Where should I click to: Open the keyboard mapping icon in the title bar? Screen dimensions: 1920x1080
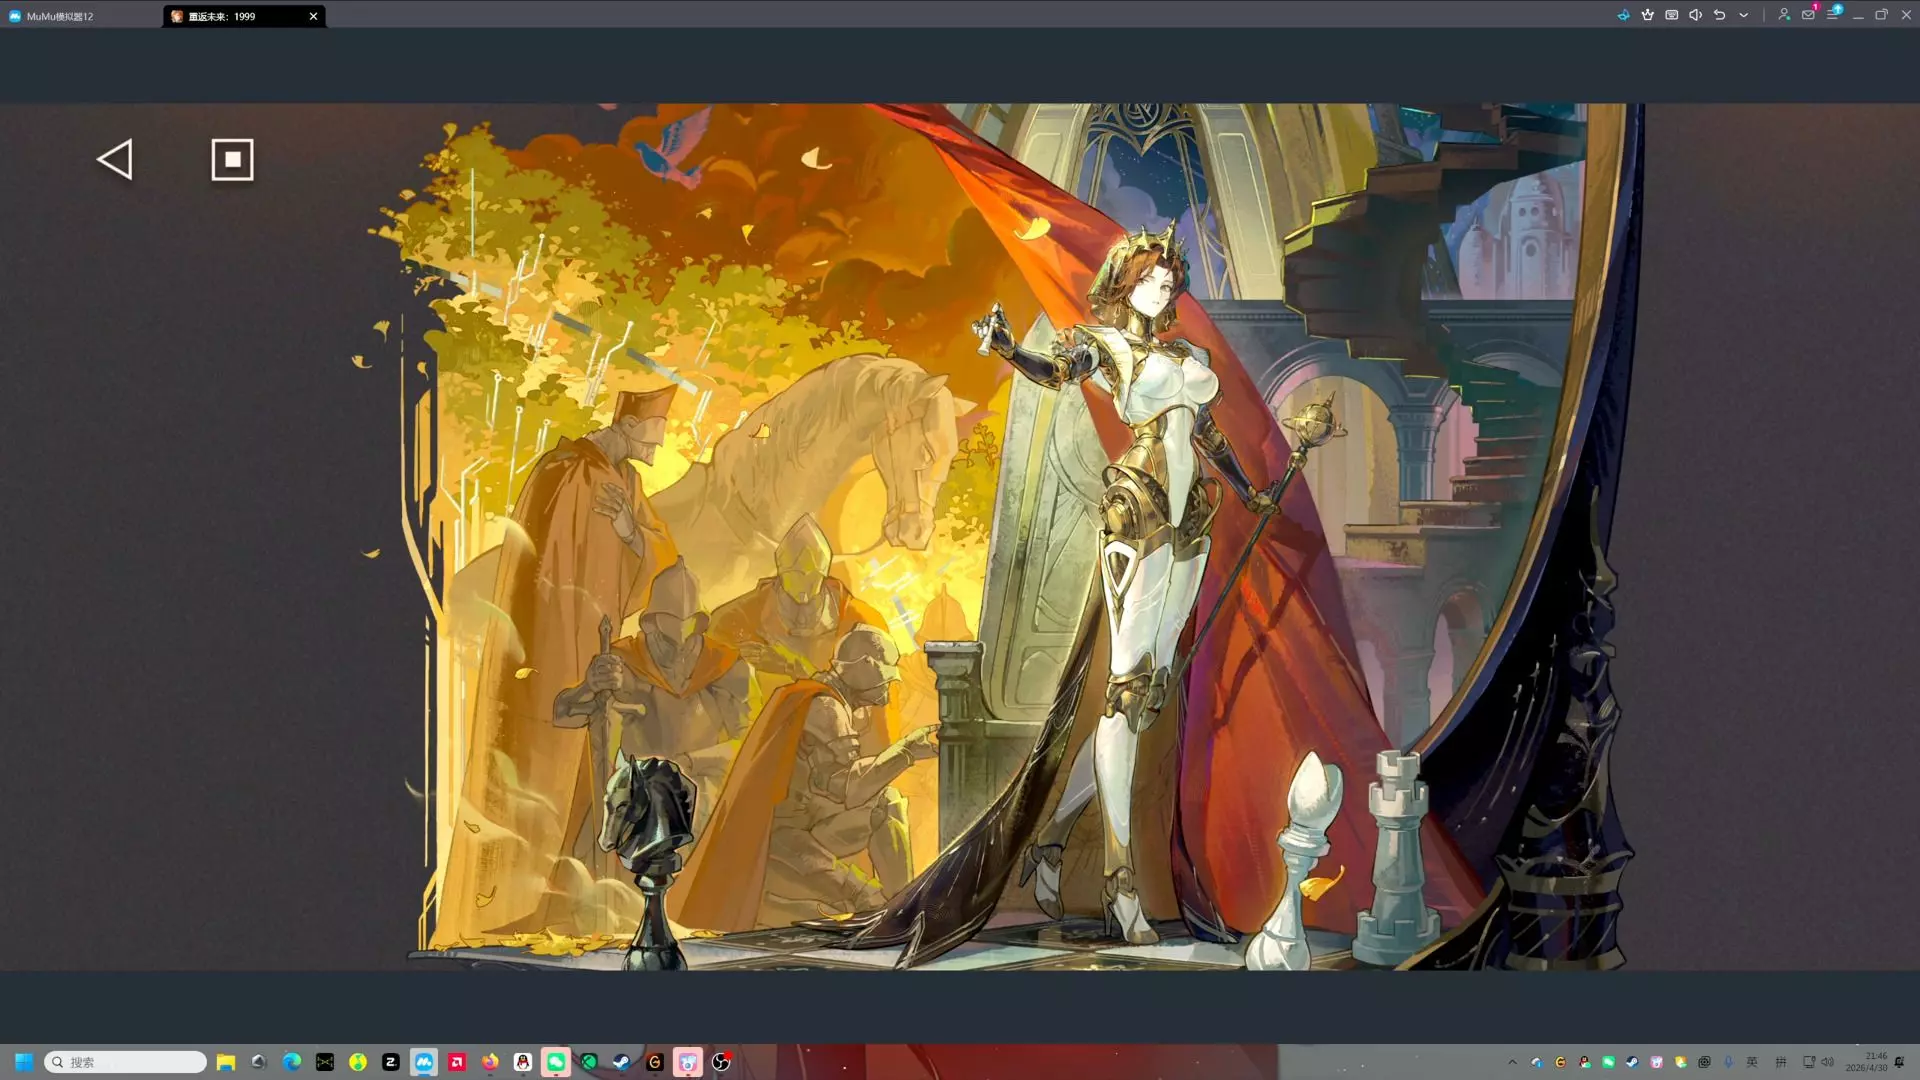coord(1672,15)
